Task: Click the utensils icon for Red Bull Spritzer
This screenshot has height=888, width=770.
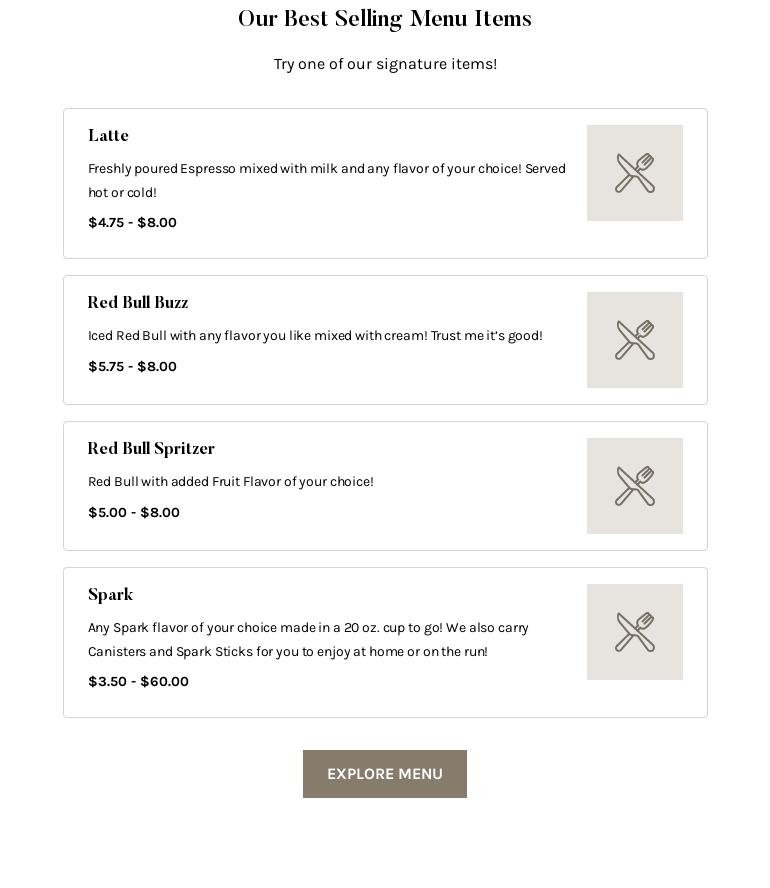Action: click(635, 486)
